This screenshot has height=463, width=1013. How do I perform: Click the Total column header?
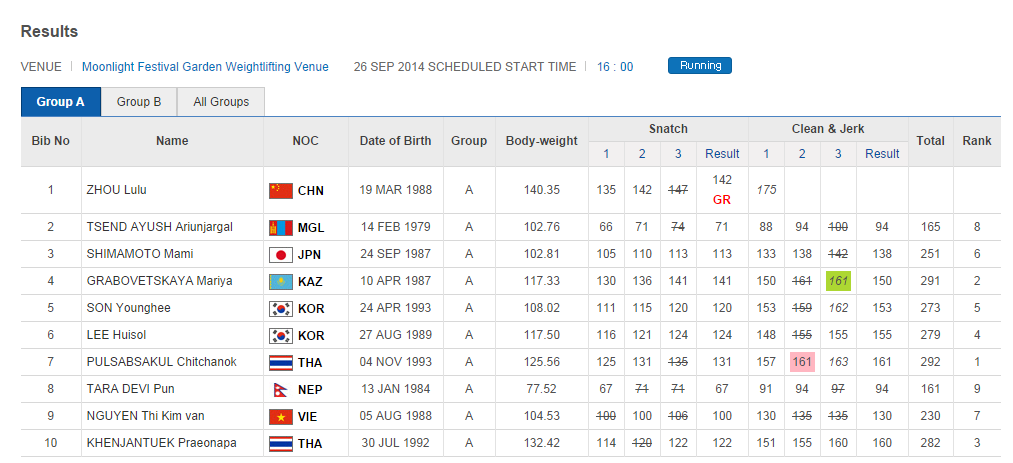(x=930, y=141)
